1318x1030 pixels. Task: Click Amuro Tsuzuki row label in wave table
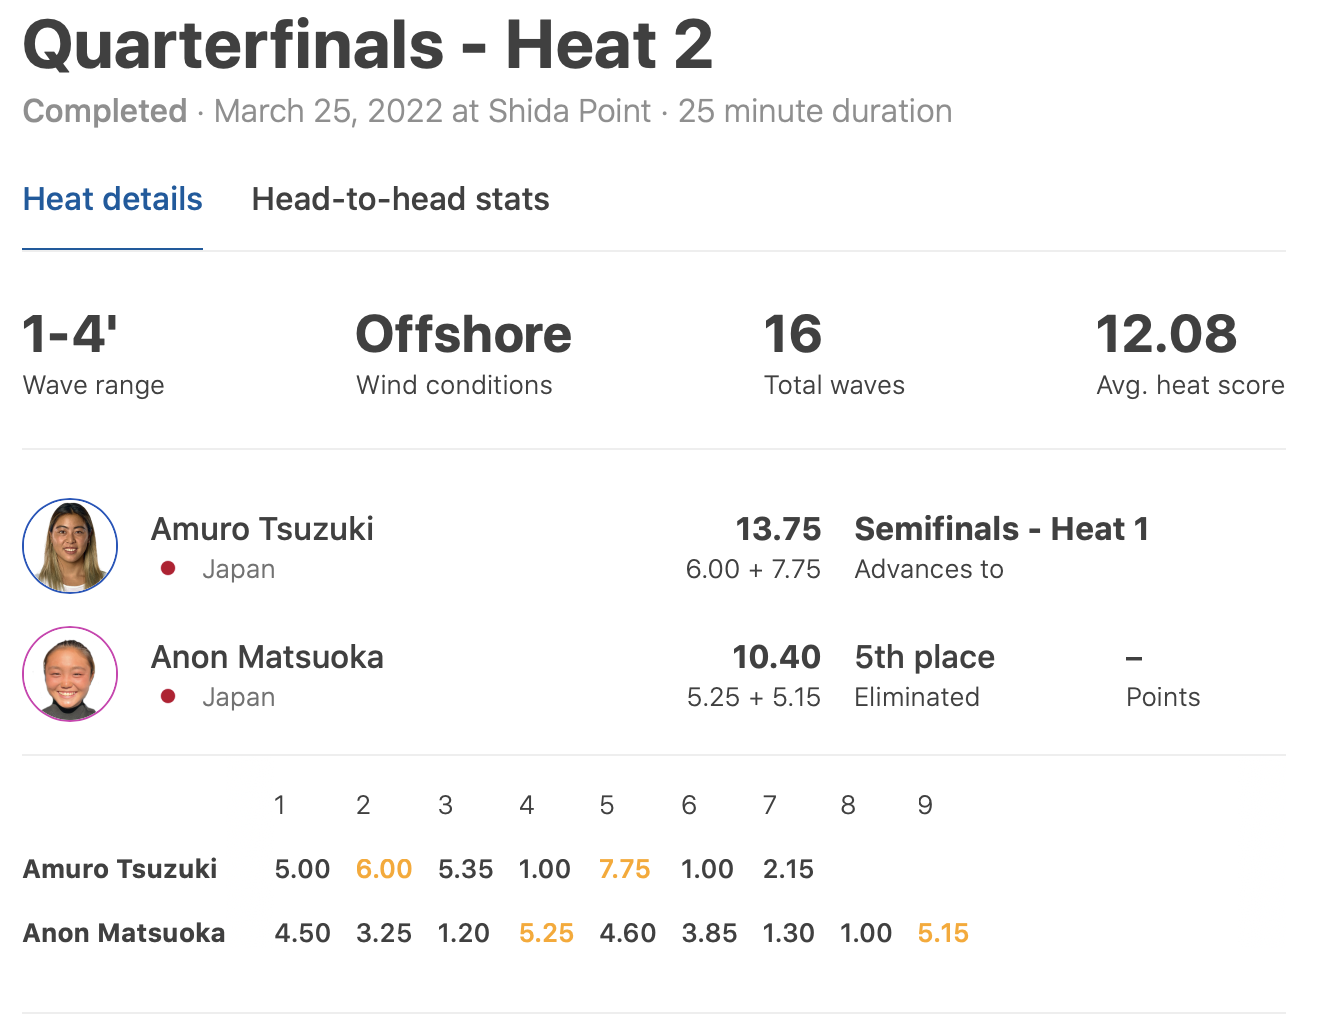120,869
